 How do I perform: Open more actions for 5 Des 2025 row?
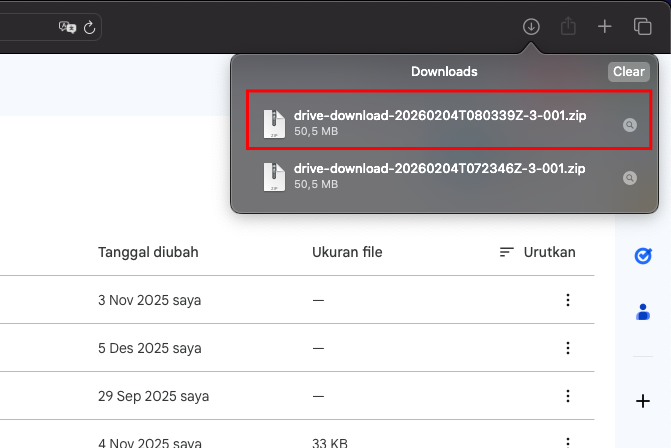click(x=568, y=348)
